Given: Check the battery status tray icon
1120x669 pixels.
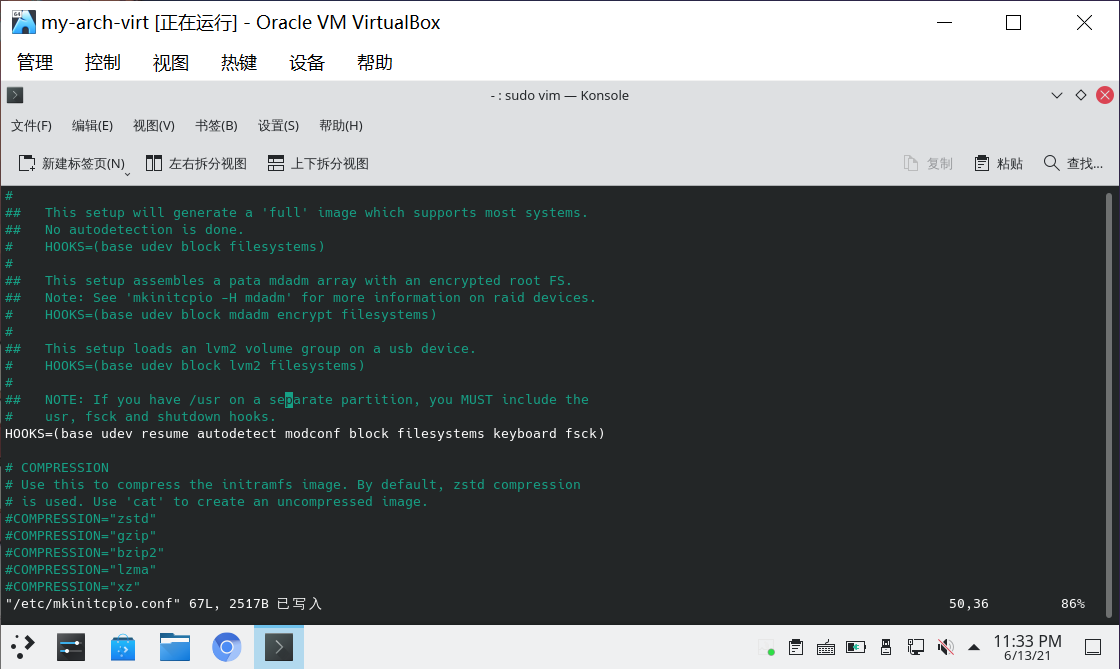Looking at the screenshot, I should click(x=855, y=647).
